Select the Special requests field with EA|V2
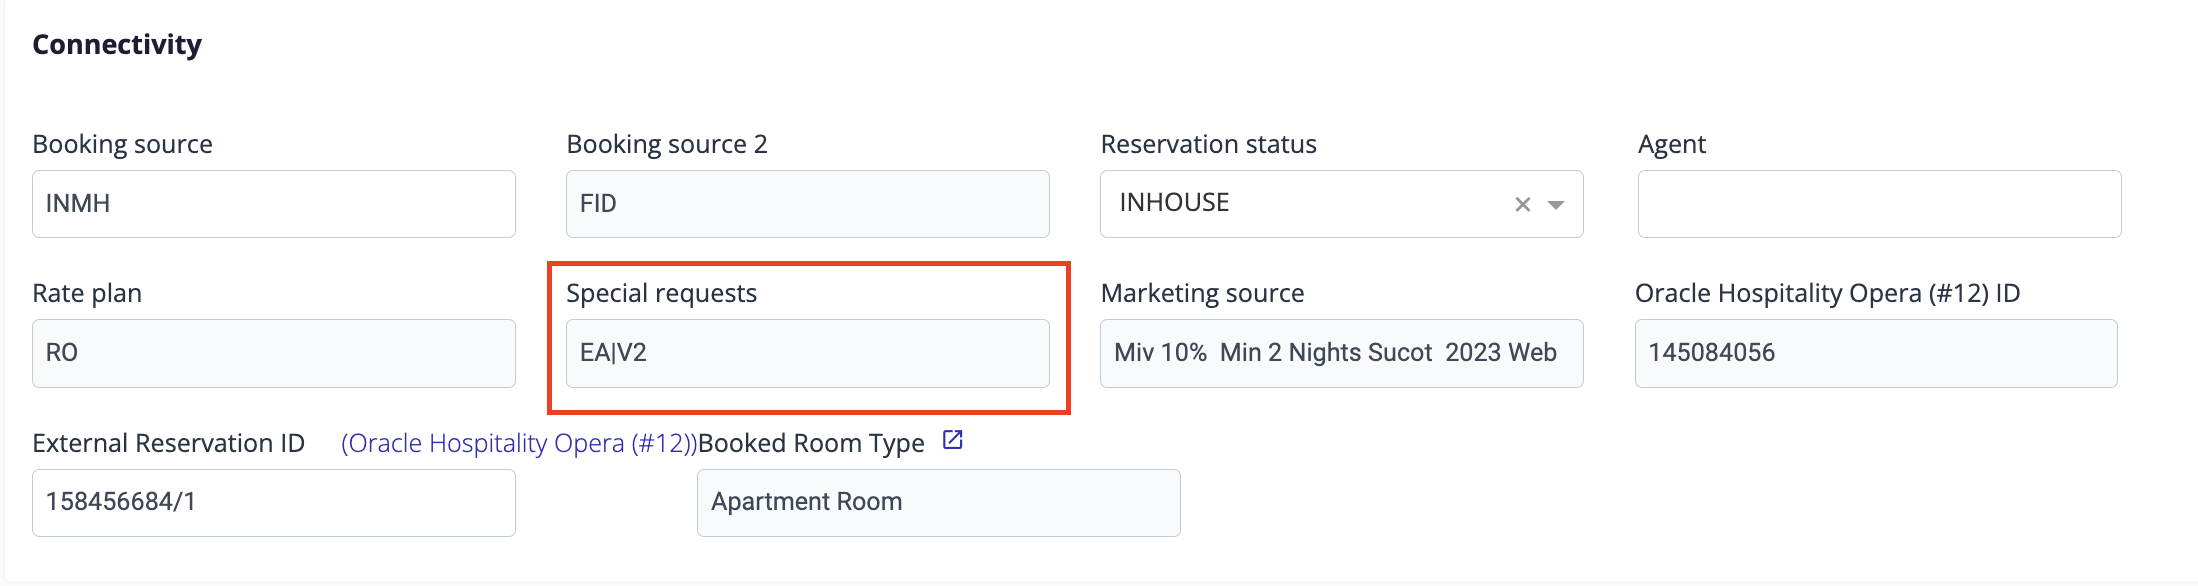Image resolution: width=2198 pixels, height=586 pixels. tap(808, 353)
